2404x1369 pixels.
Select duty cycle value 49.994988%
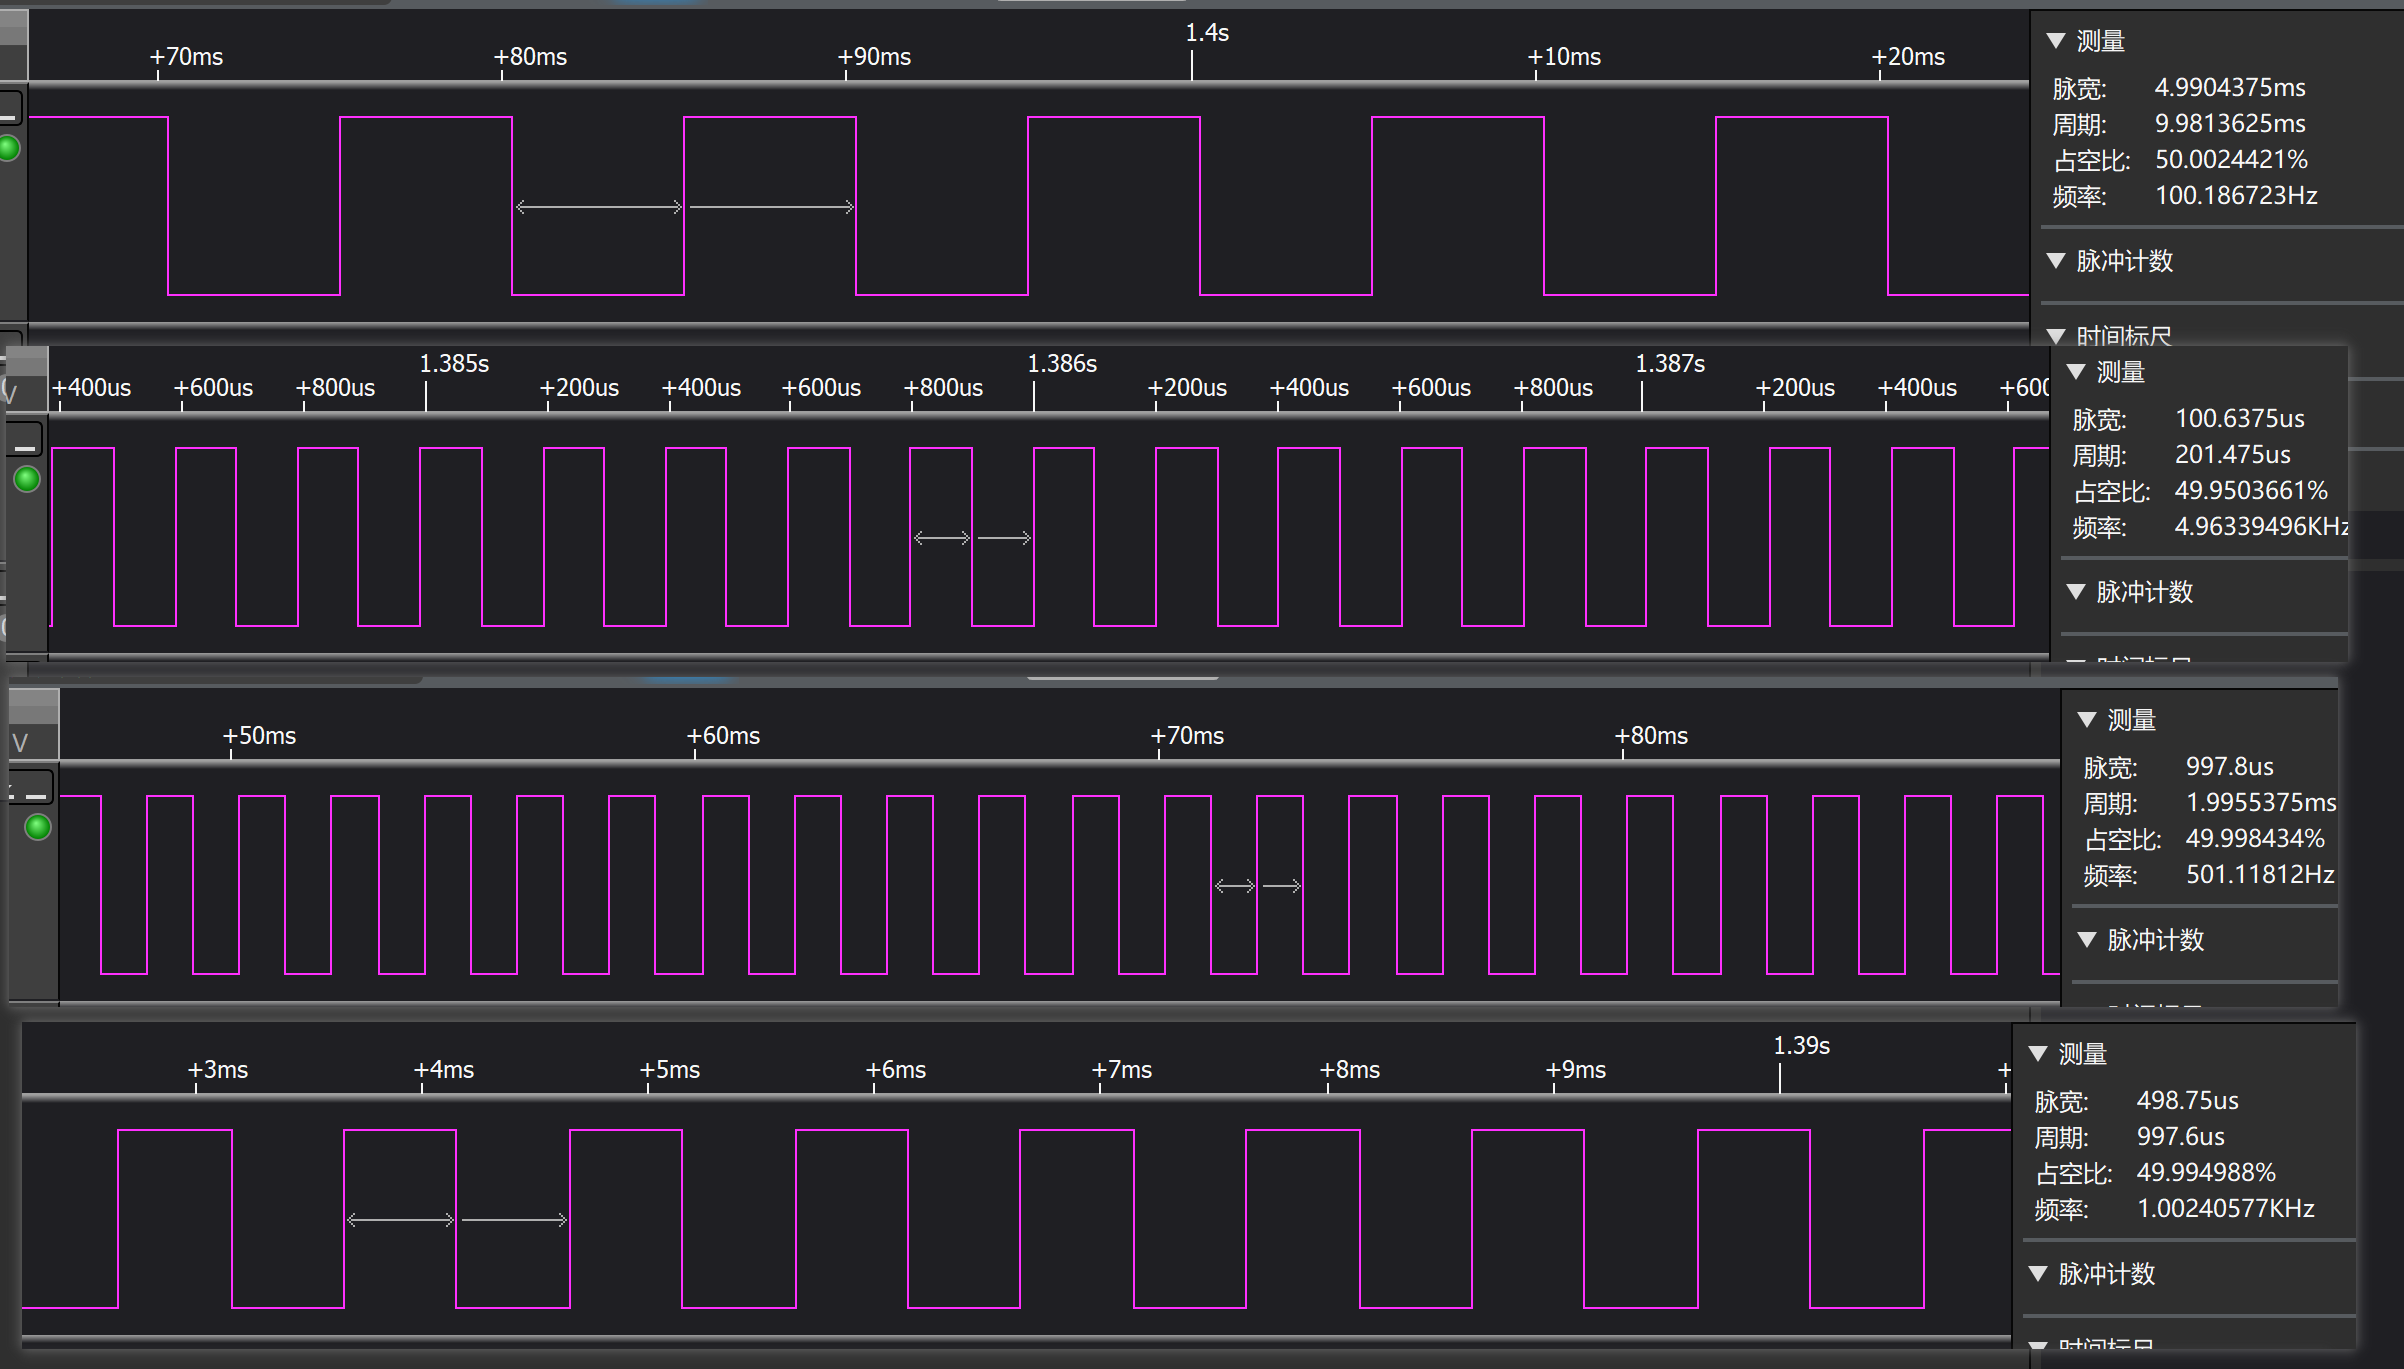[2206, 1173]
